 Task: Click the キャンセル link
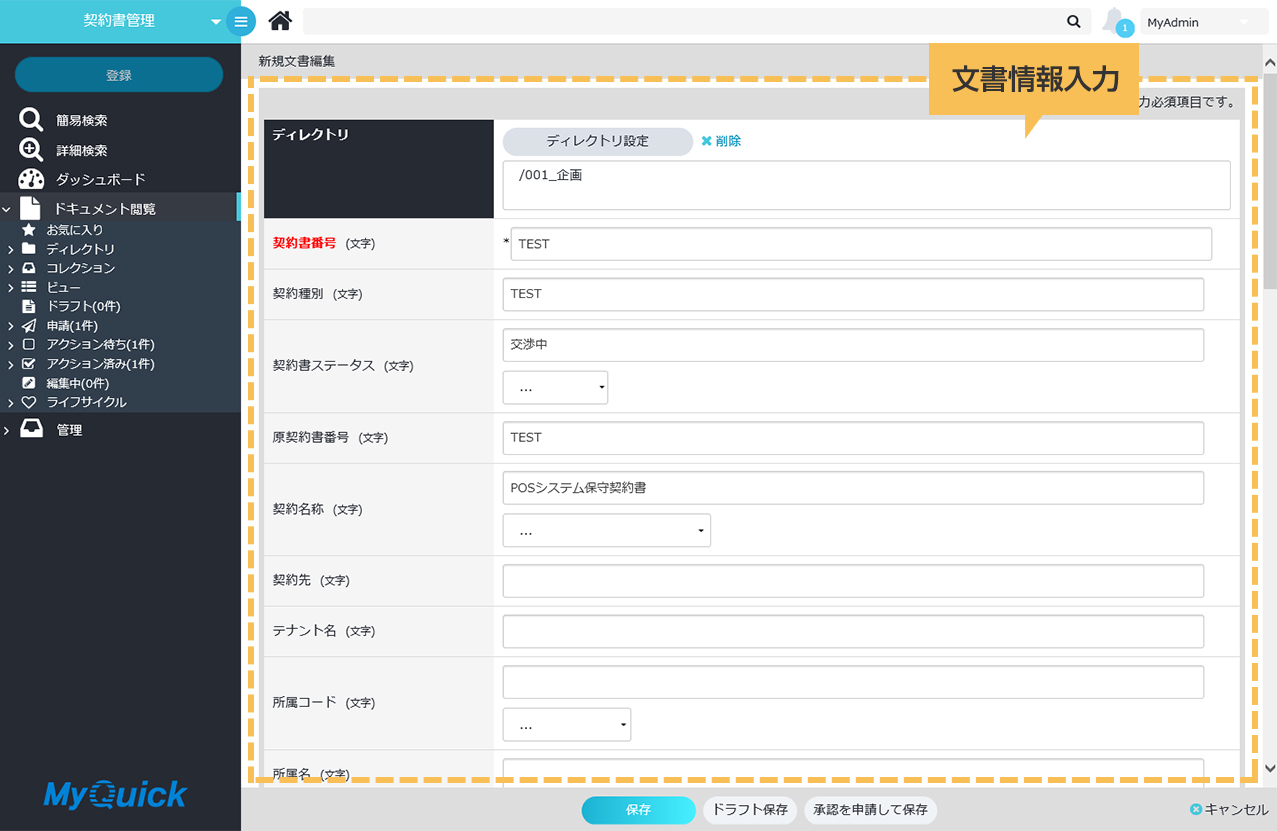1229,810
